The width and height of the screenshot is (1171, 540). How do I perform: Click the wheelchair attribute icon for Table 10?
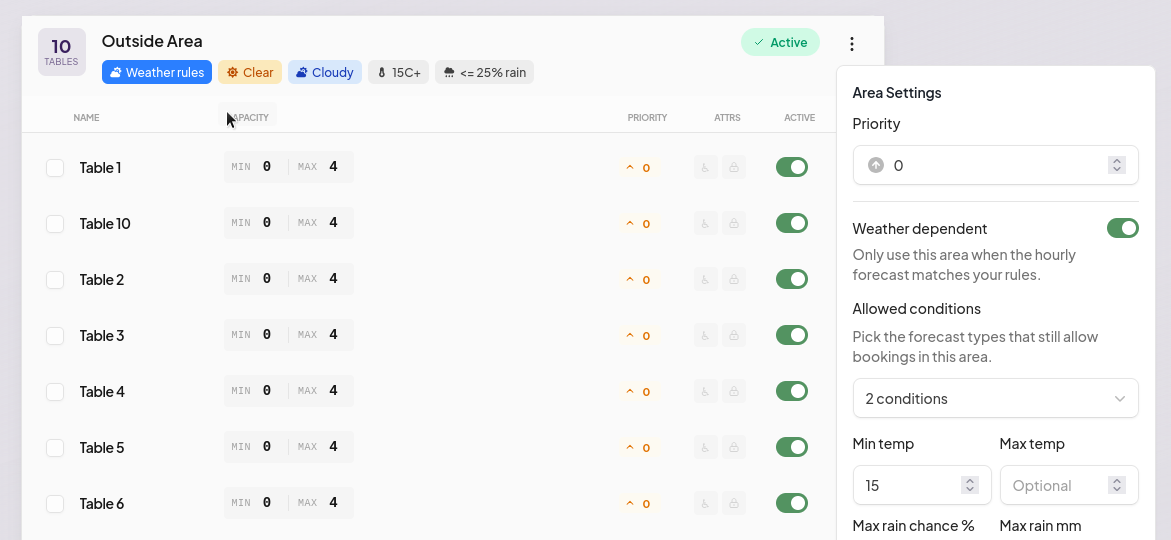(706, 223)
